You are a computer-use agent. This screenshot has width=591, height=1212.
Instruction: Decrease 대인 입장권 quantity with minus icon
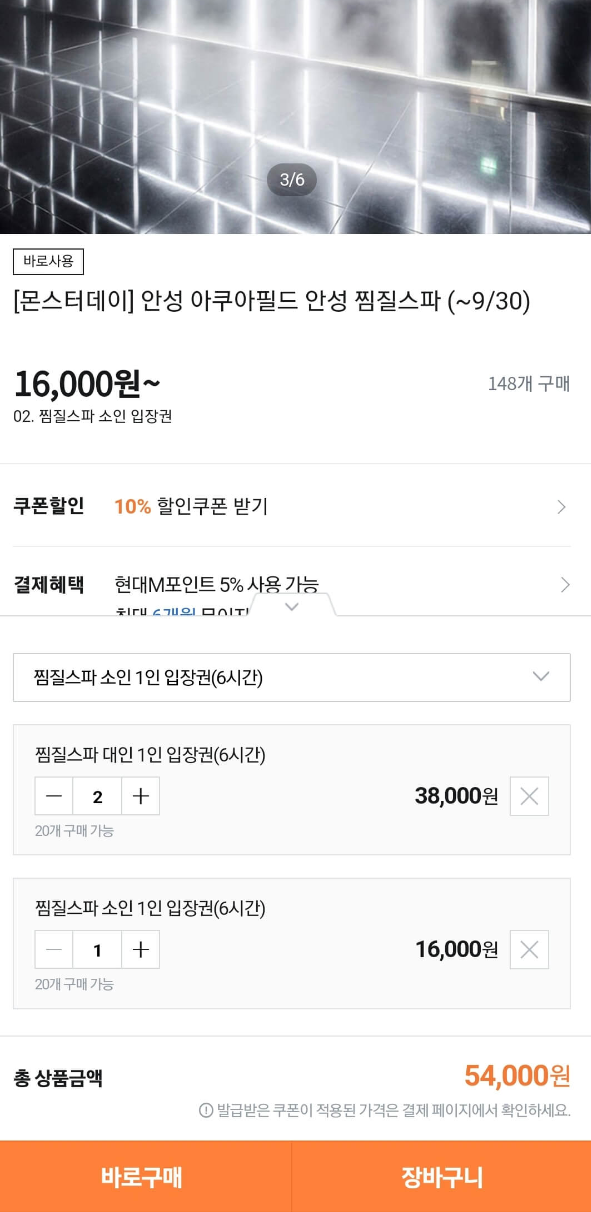tap(53, 796)
